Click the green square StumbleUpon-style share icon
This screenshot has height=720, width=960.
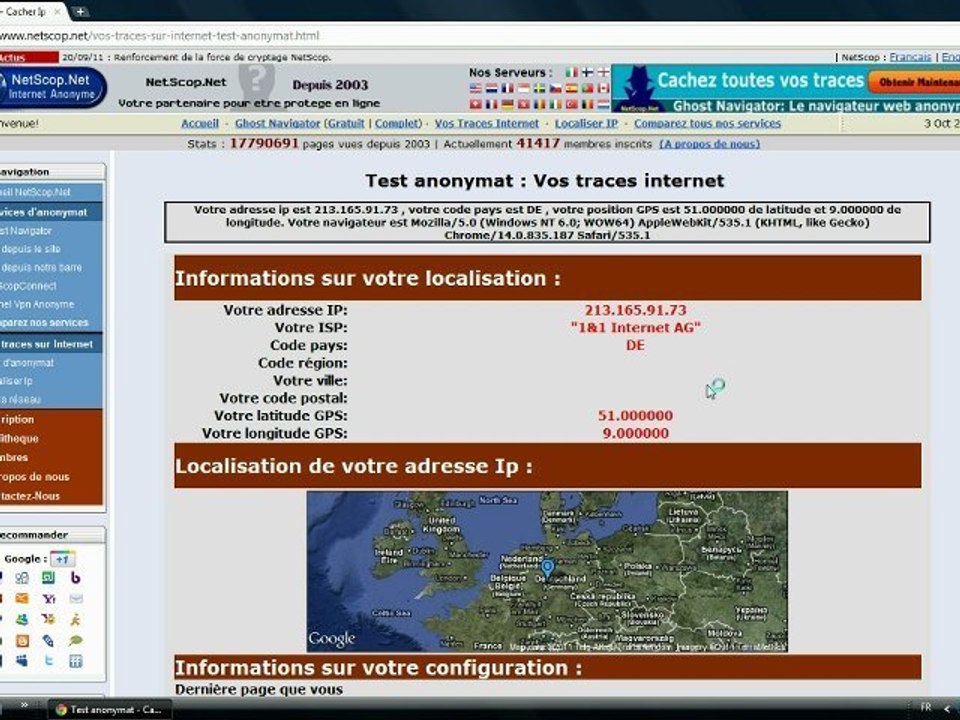point(48,577)
